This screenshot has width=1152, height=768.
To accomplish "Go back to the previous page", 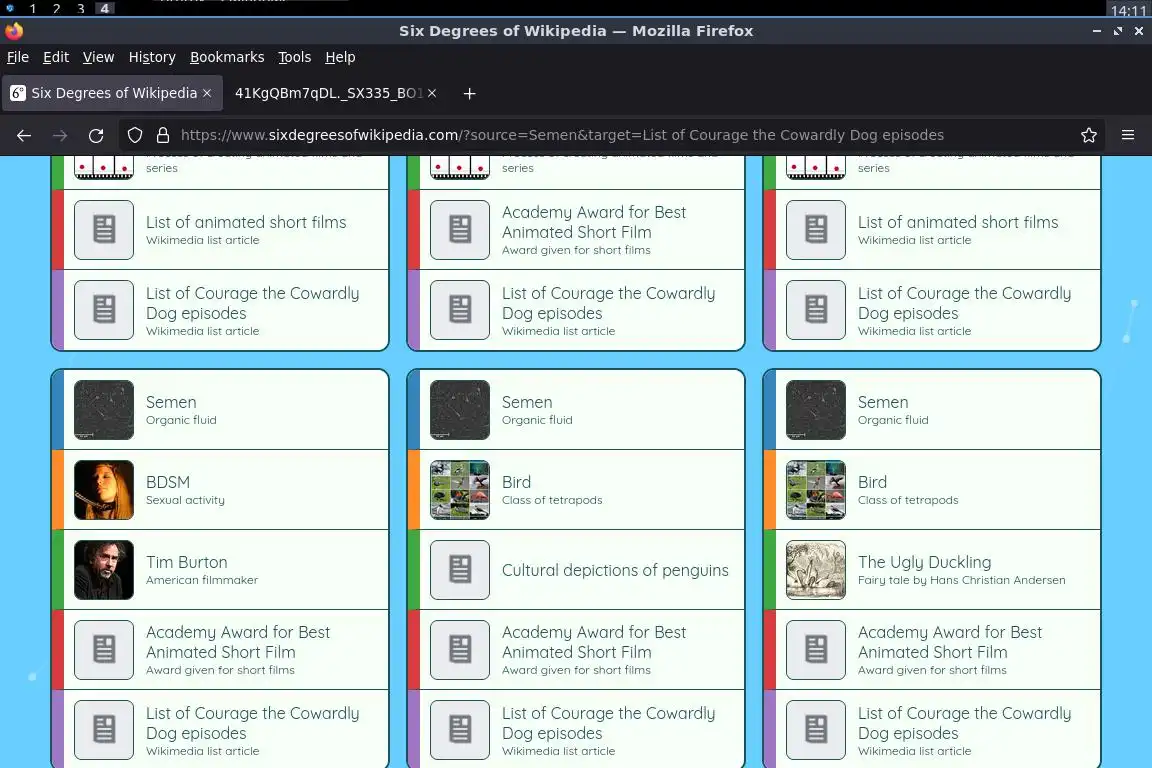I will (24, 135).
